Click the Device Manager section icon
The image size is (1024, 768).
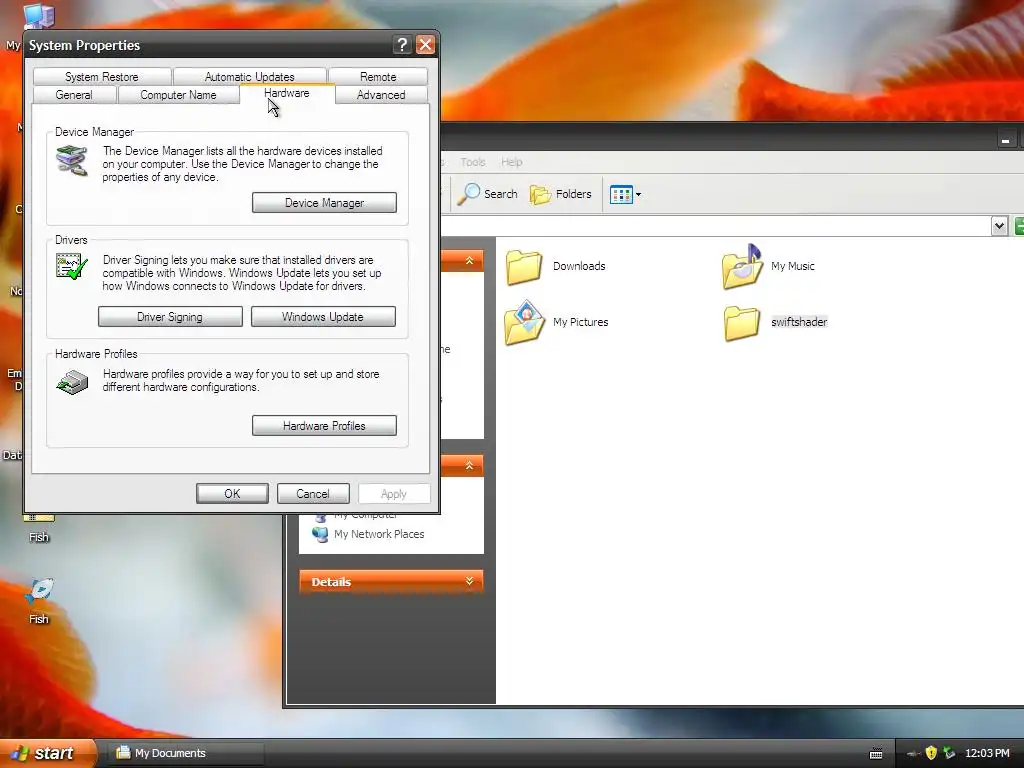(72, 161)
